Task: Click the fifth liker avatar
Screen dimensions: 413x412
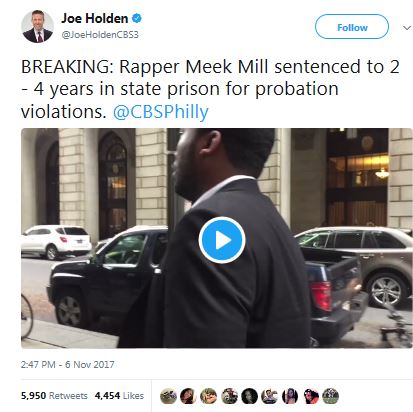Action: (x=249, y=396)
